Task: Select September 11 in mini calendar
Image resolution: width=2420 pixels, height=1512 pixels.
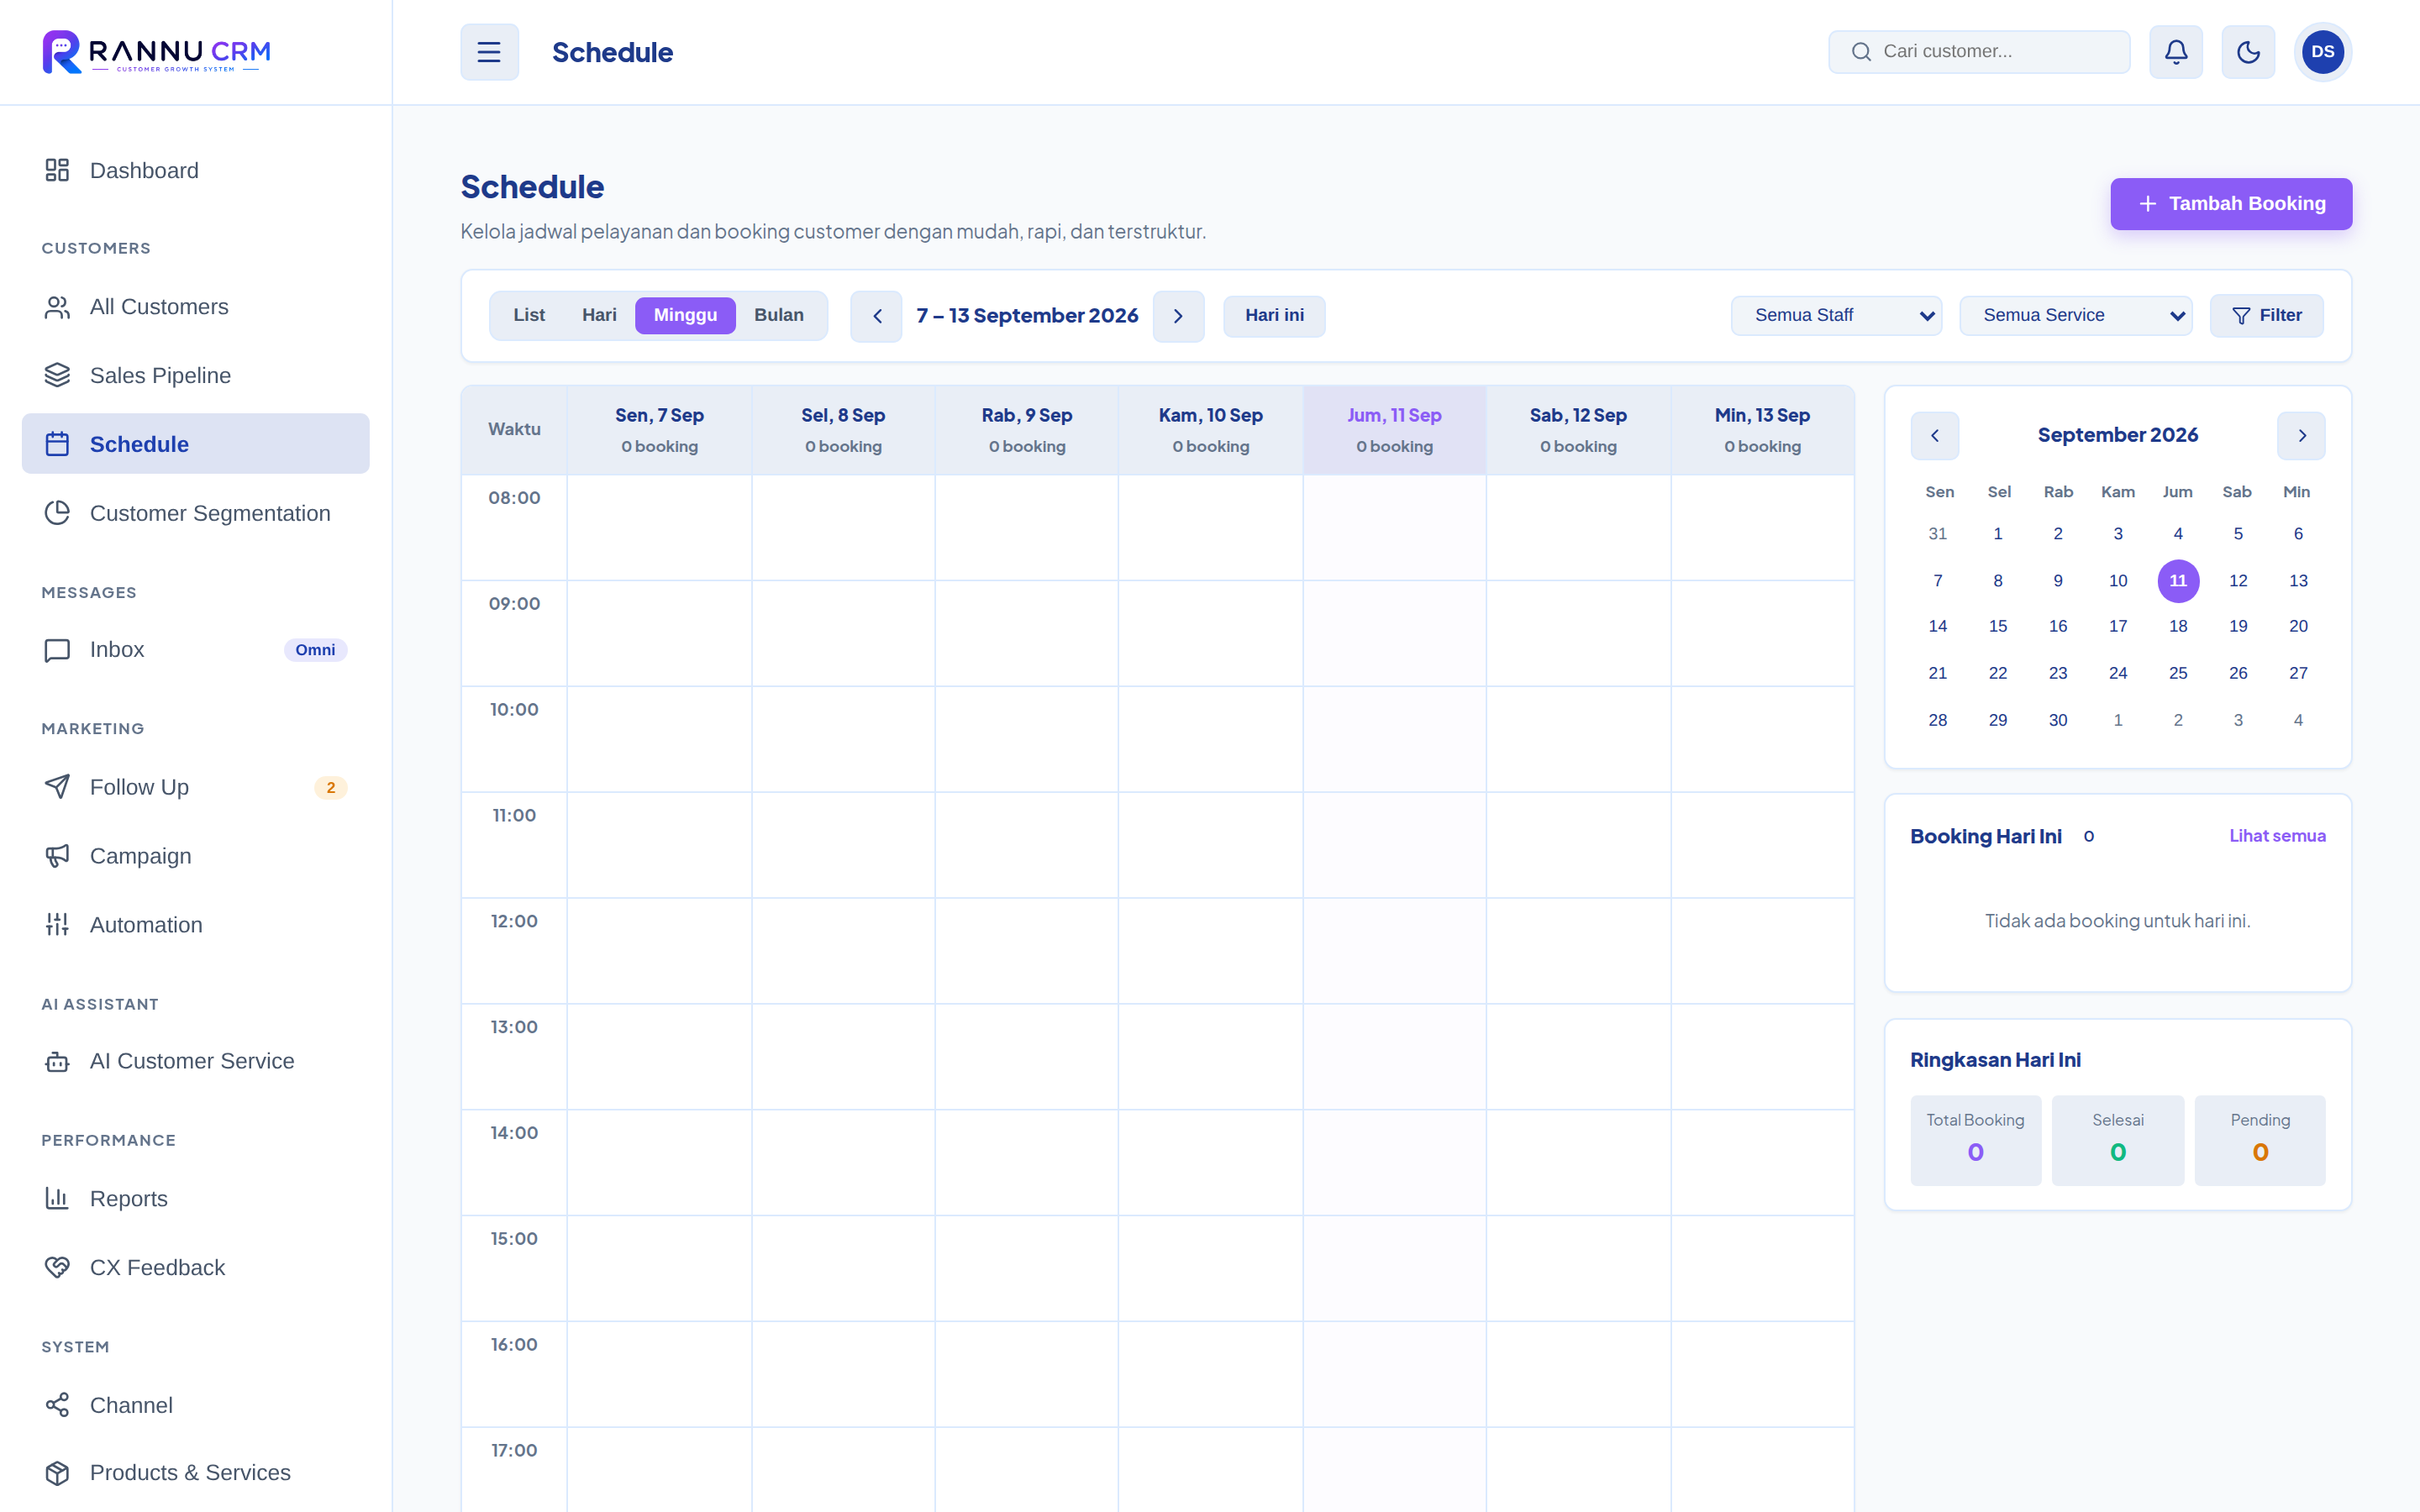Action: [2178, 581]
